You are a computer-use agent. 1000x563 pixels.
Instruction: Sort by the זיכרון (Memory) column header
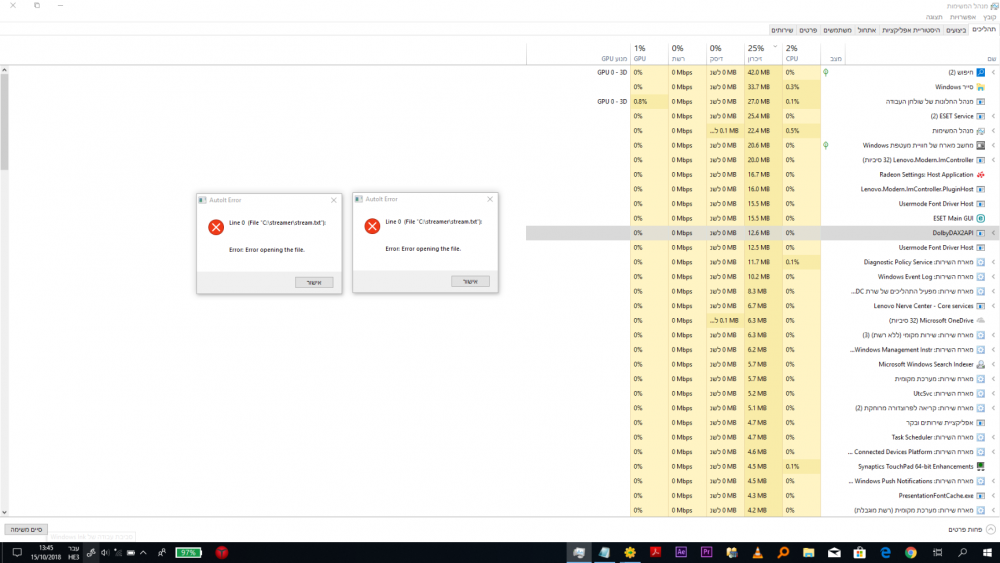(x=763, y=54)
